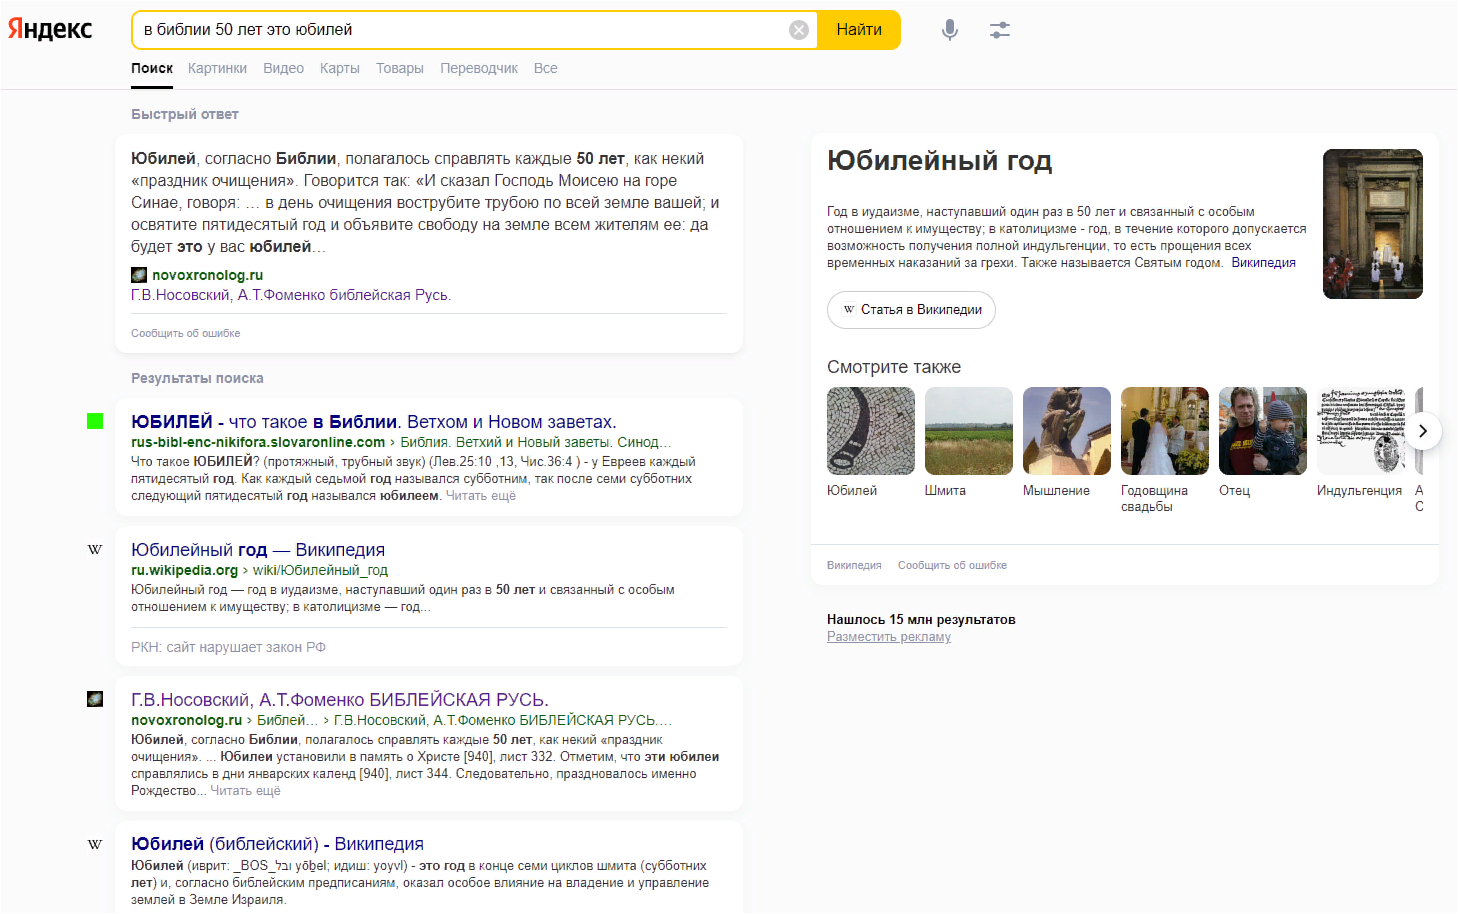Expand Библейская Русь snippet via Читать ещё
This screenshot has height=914, width=1458.
245,791
